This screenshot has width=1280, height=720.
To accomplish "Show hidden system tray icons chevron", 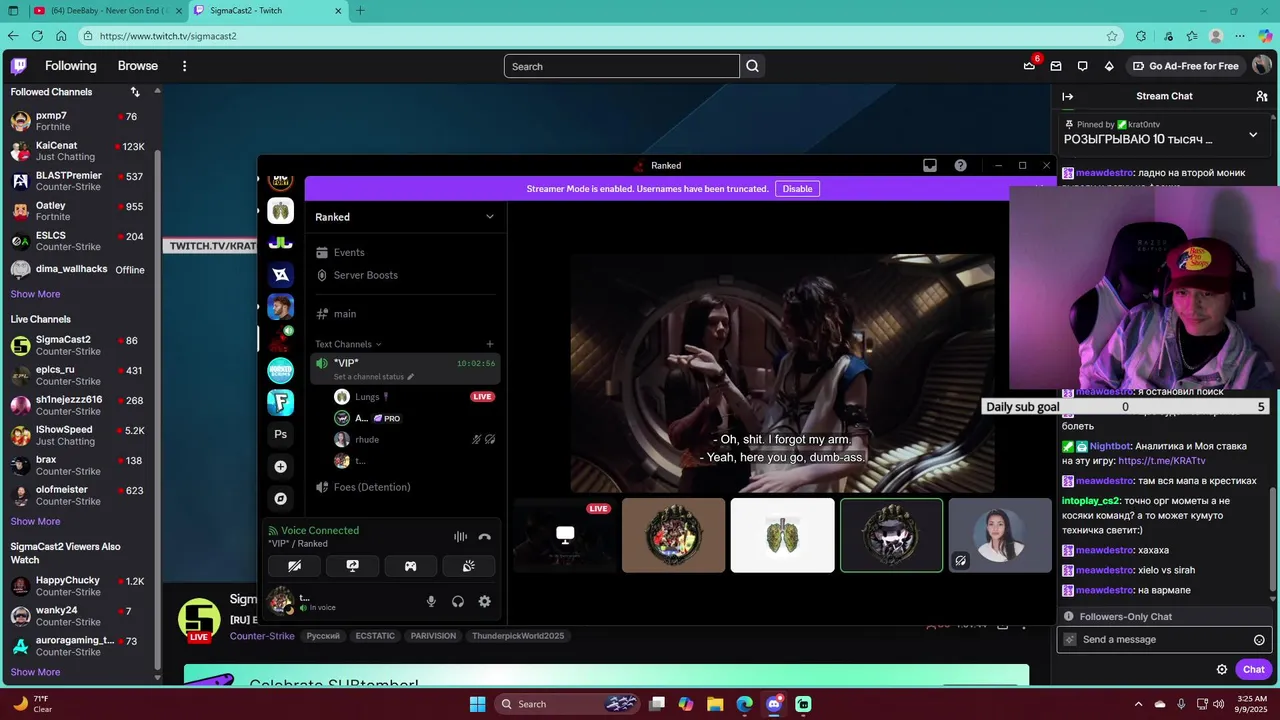I will 1138,704.
